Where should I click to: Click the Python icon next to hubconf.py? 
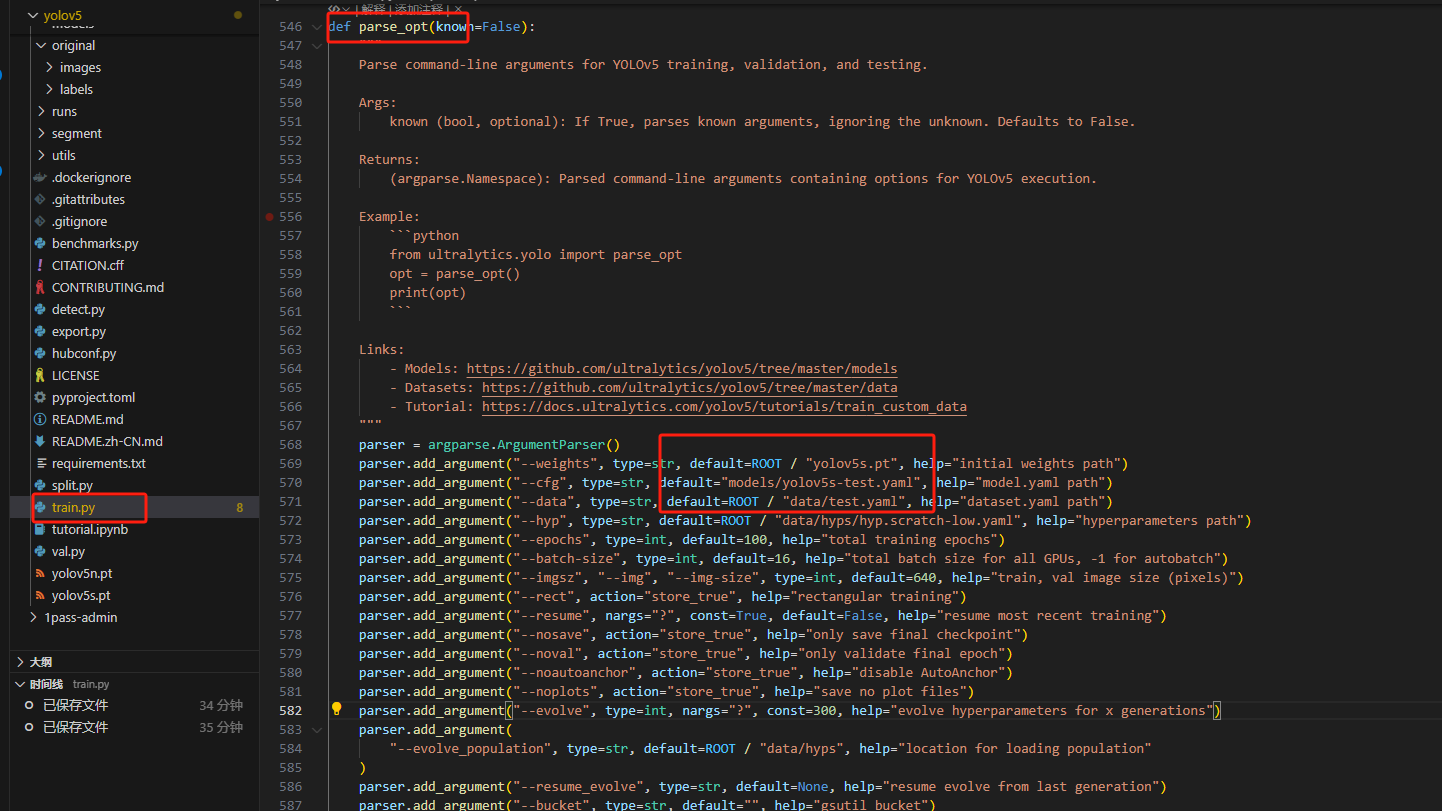coord(40,353)
